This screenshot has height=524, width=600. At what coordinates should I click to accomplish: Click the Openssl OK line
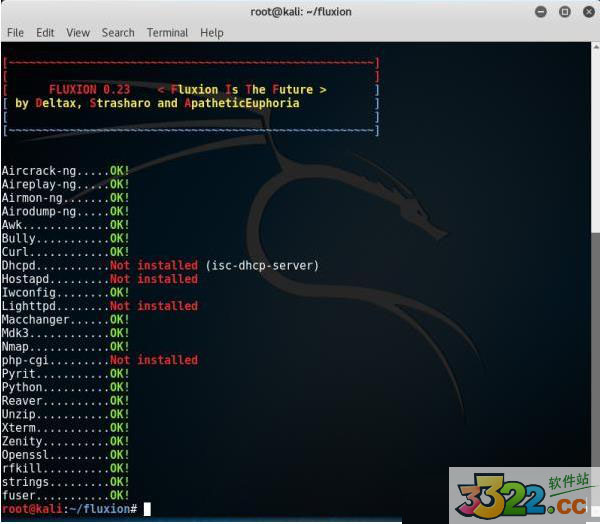[65, 455]
